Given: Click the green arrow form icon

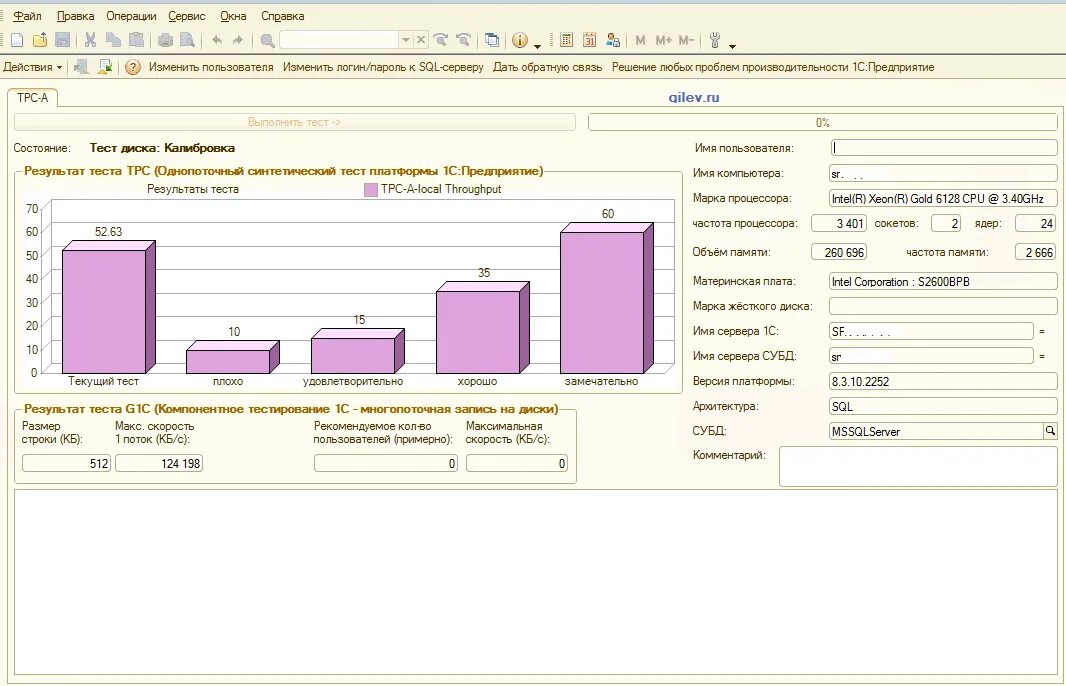Looking at the screenshot, I should pos(105,67).
